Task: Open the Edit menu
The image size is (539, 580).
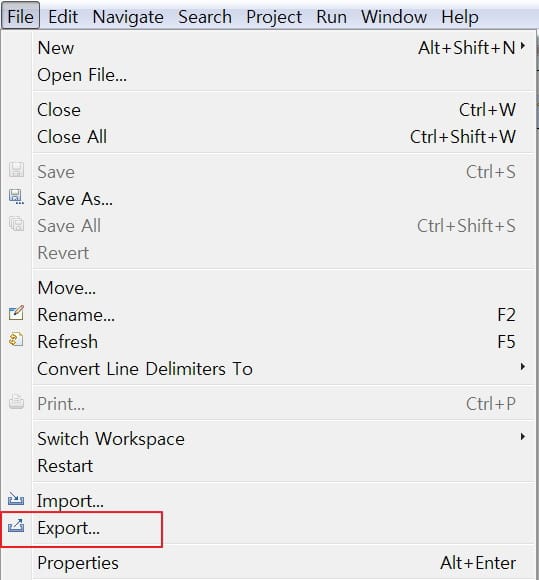Action: click(x=63, y=17)
